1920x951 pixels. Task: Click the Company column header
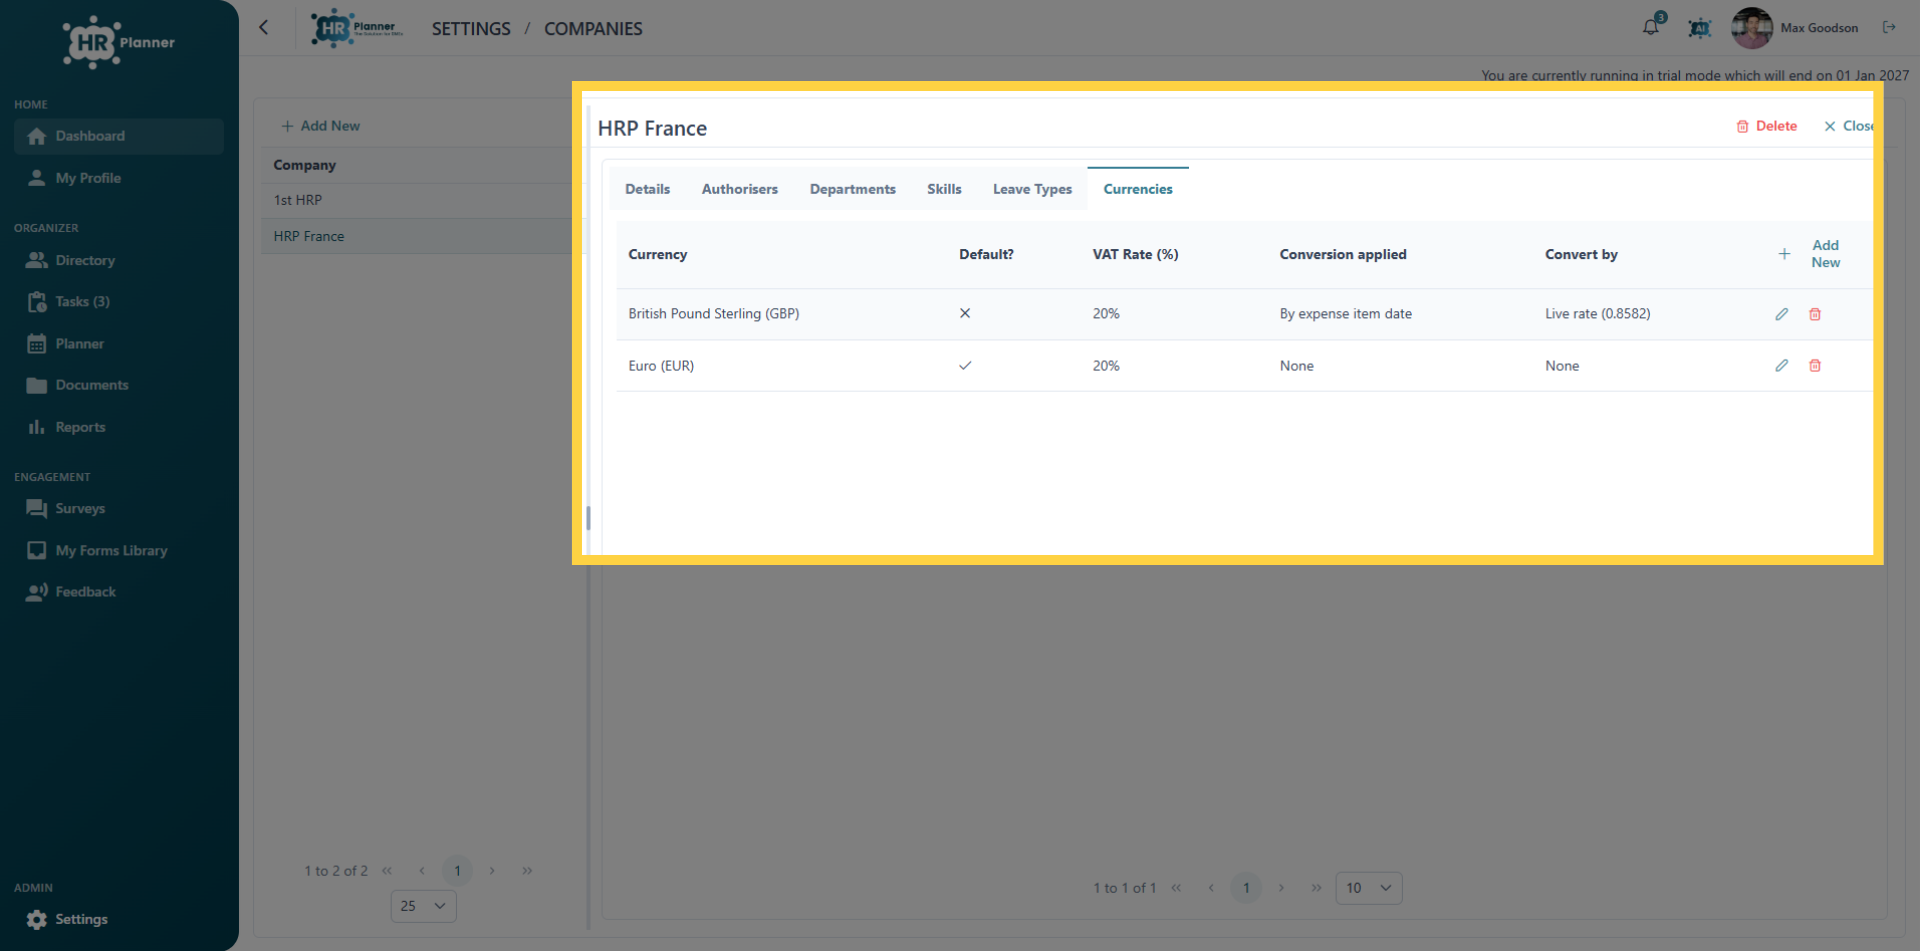(x=304, y=165)
